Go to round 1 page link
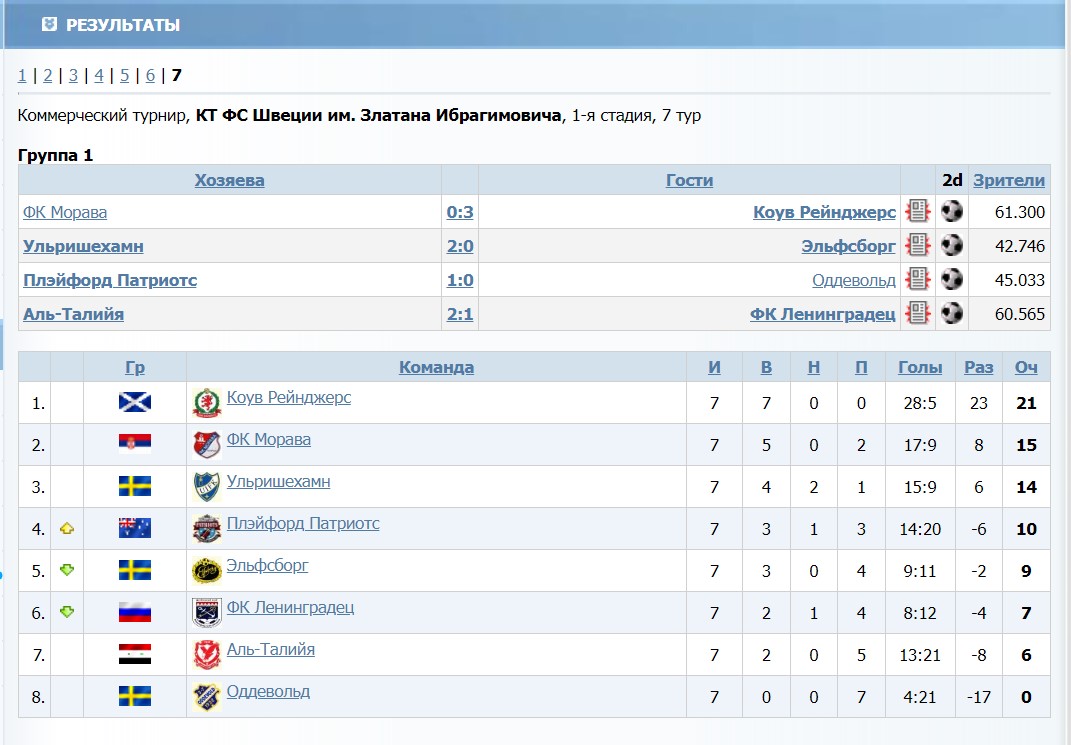The width and height of the screenshot is (1071, 745). (x=22, y=75)
